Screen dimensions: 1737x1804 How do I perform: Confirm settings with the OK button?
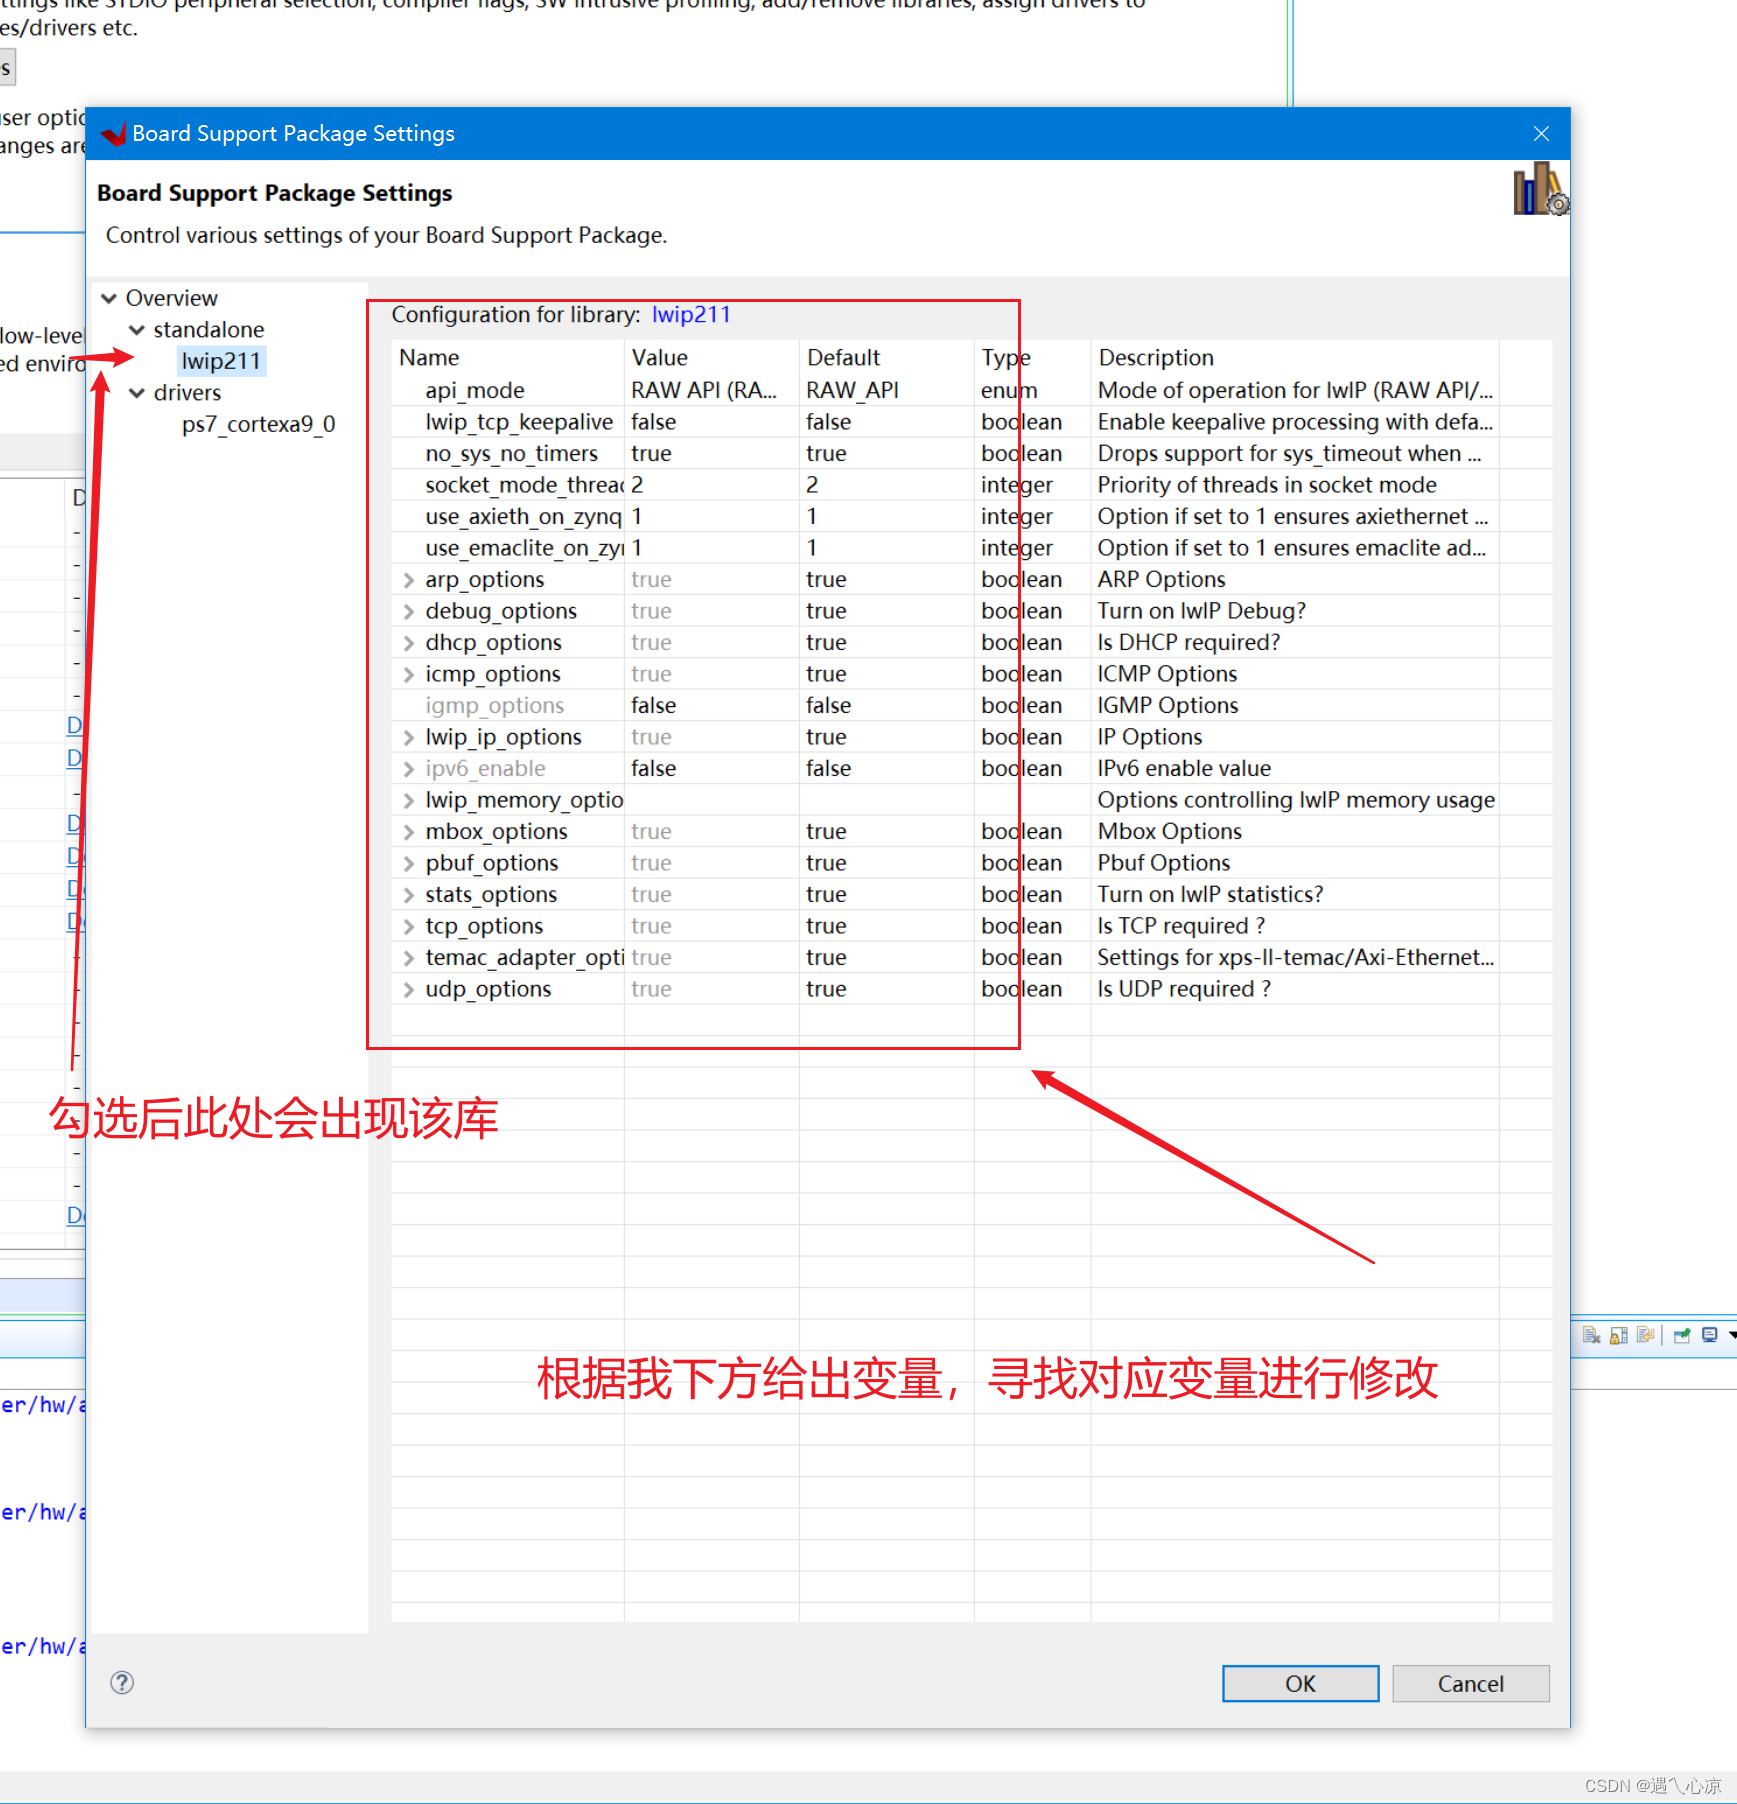[1300, 1683]
